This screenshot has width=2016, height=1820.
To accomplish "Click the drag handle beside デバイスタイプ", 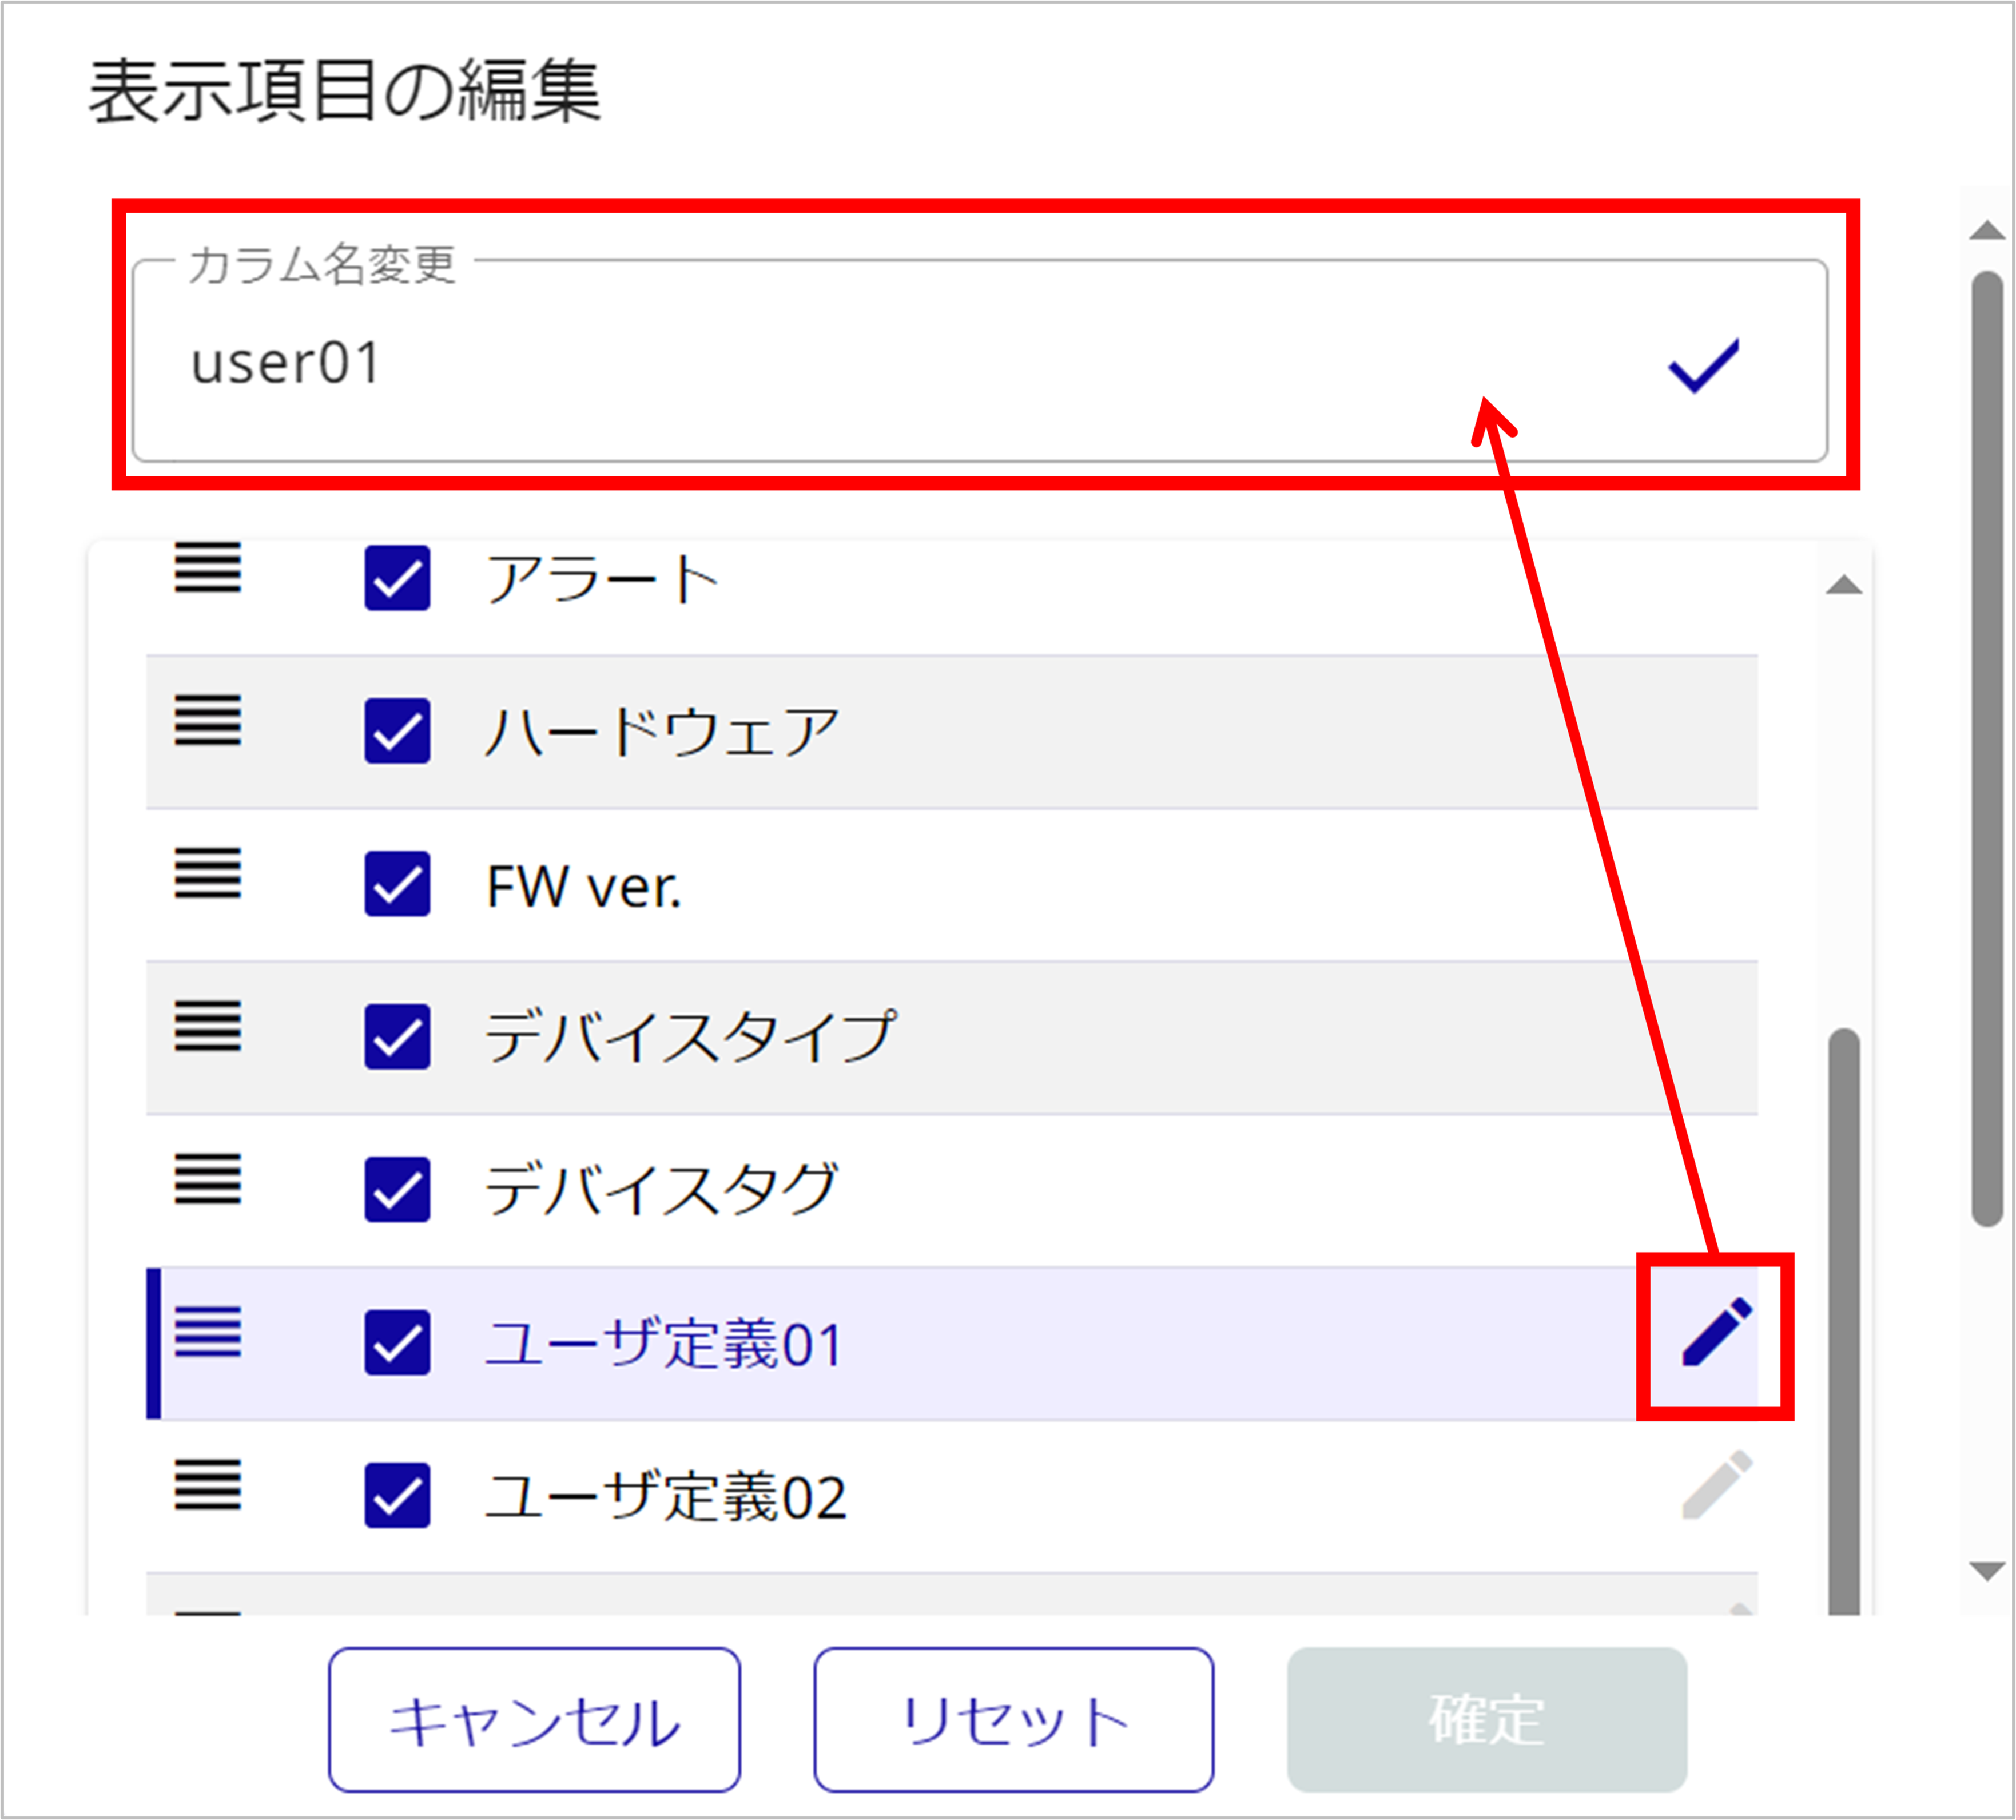I will [x=208, y=1027].
